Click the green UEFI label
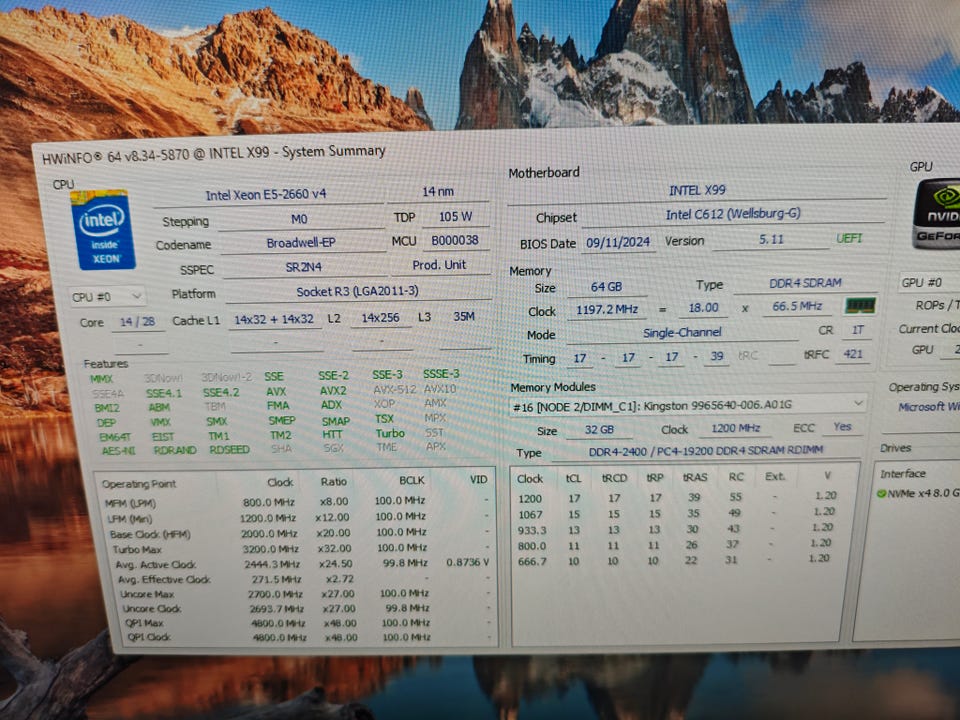This screenshot has height=720, width=960. [x=849, y=238]
